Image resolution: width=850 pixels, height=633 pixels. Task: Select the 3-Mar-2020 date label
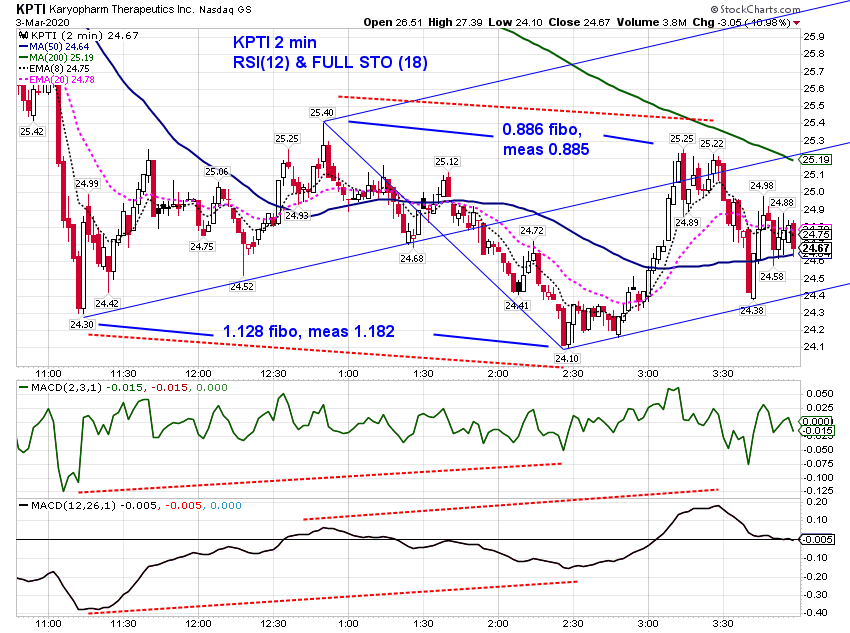[x=42, y=22]
